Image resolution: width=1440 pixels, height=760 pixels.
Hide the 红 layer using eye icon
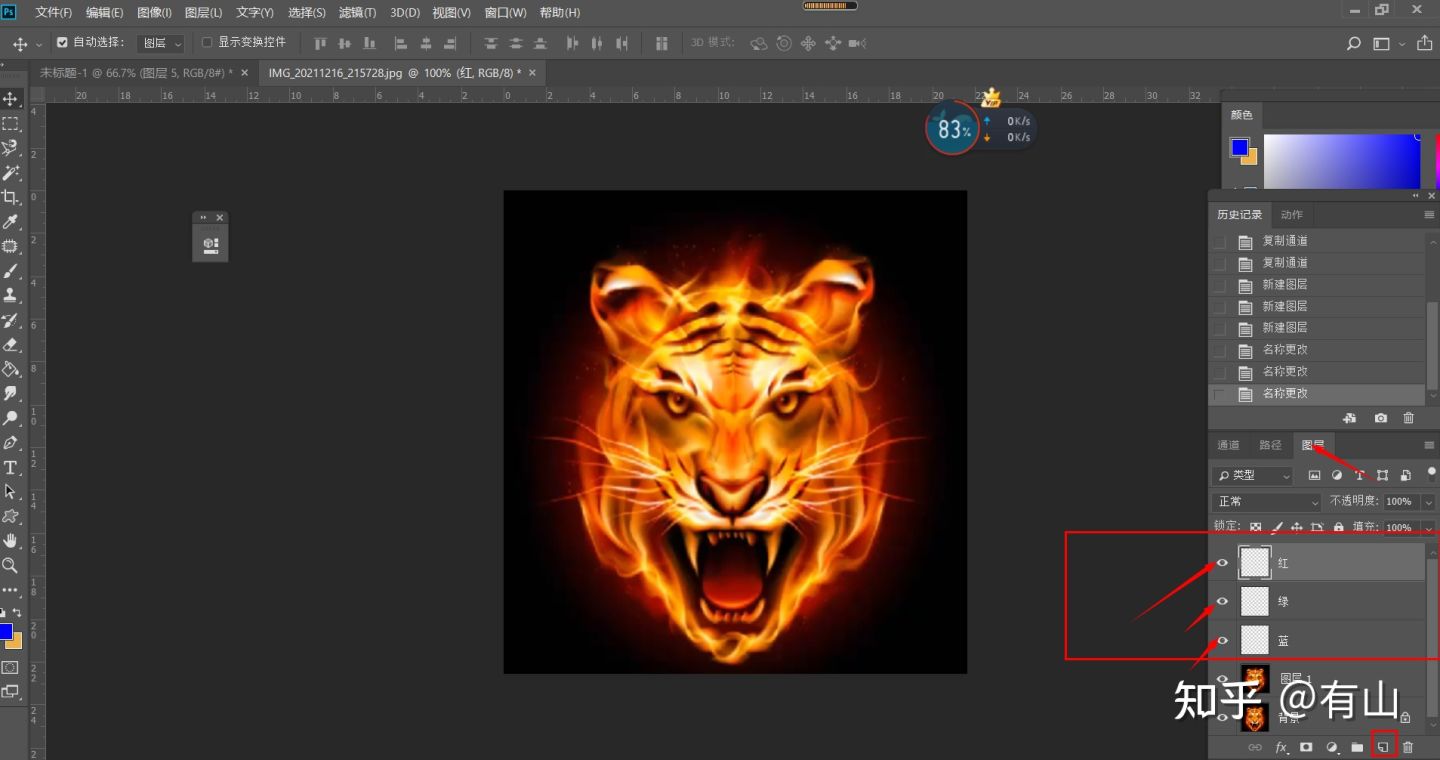click(x=1222, y=563)
